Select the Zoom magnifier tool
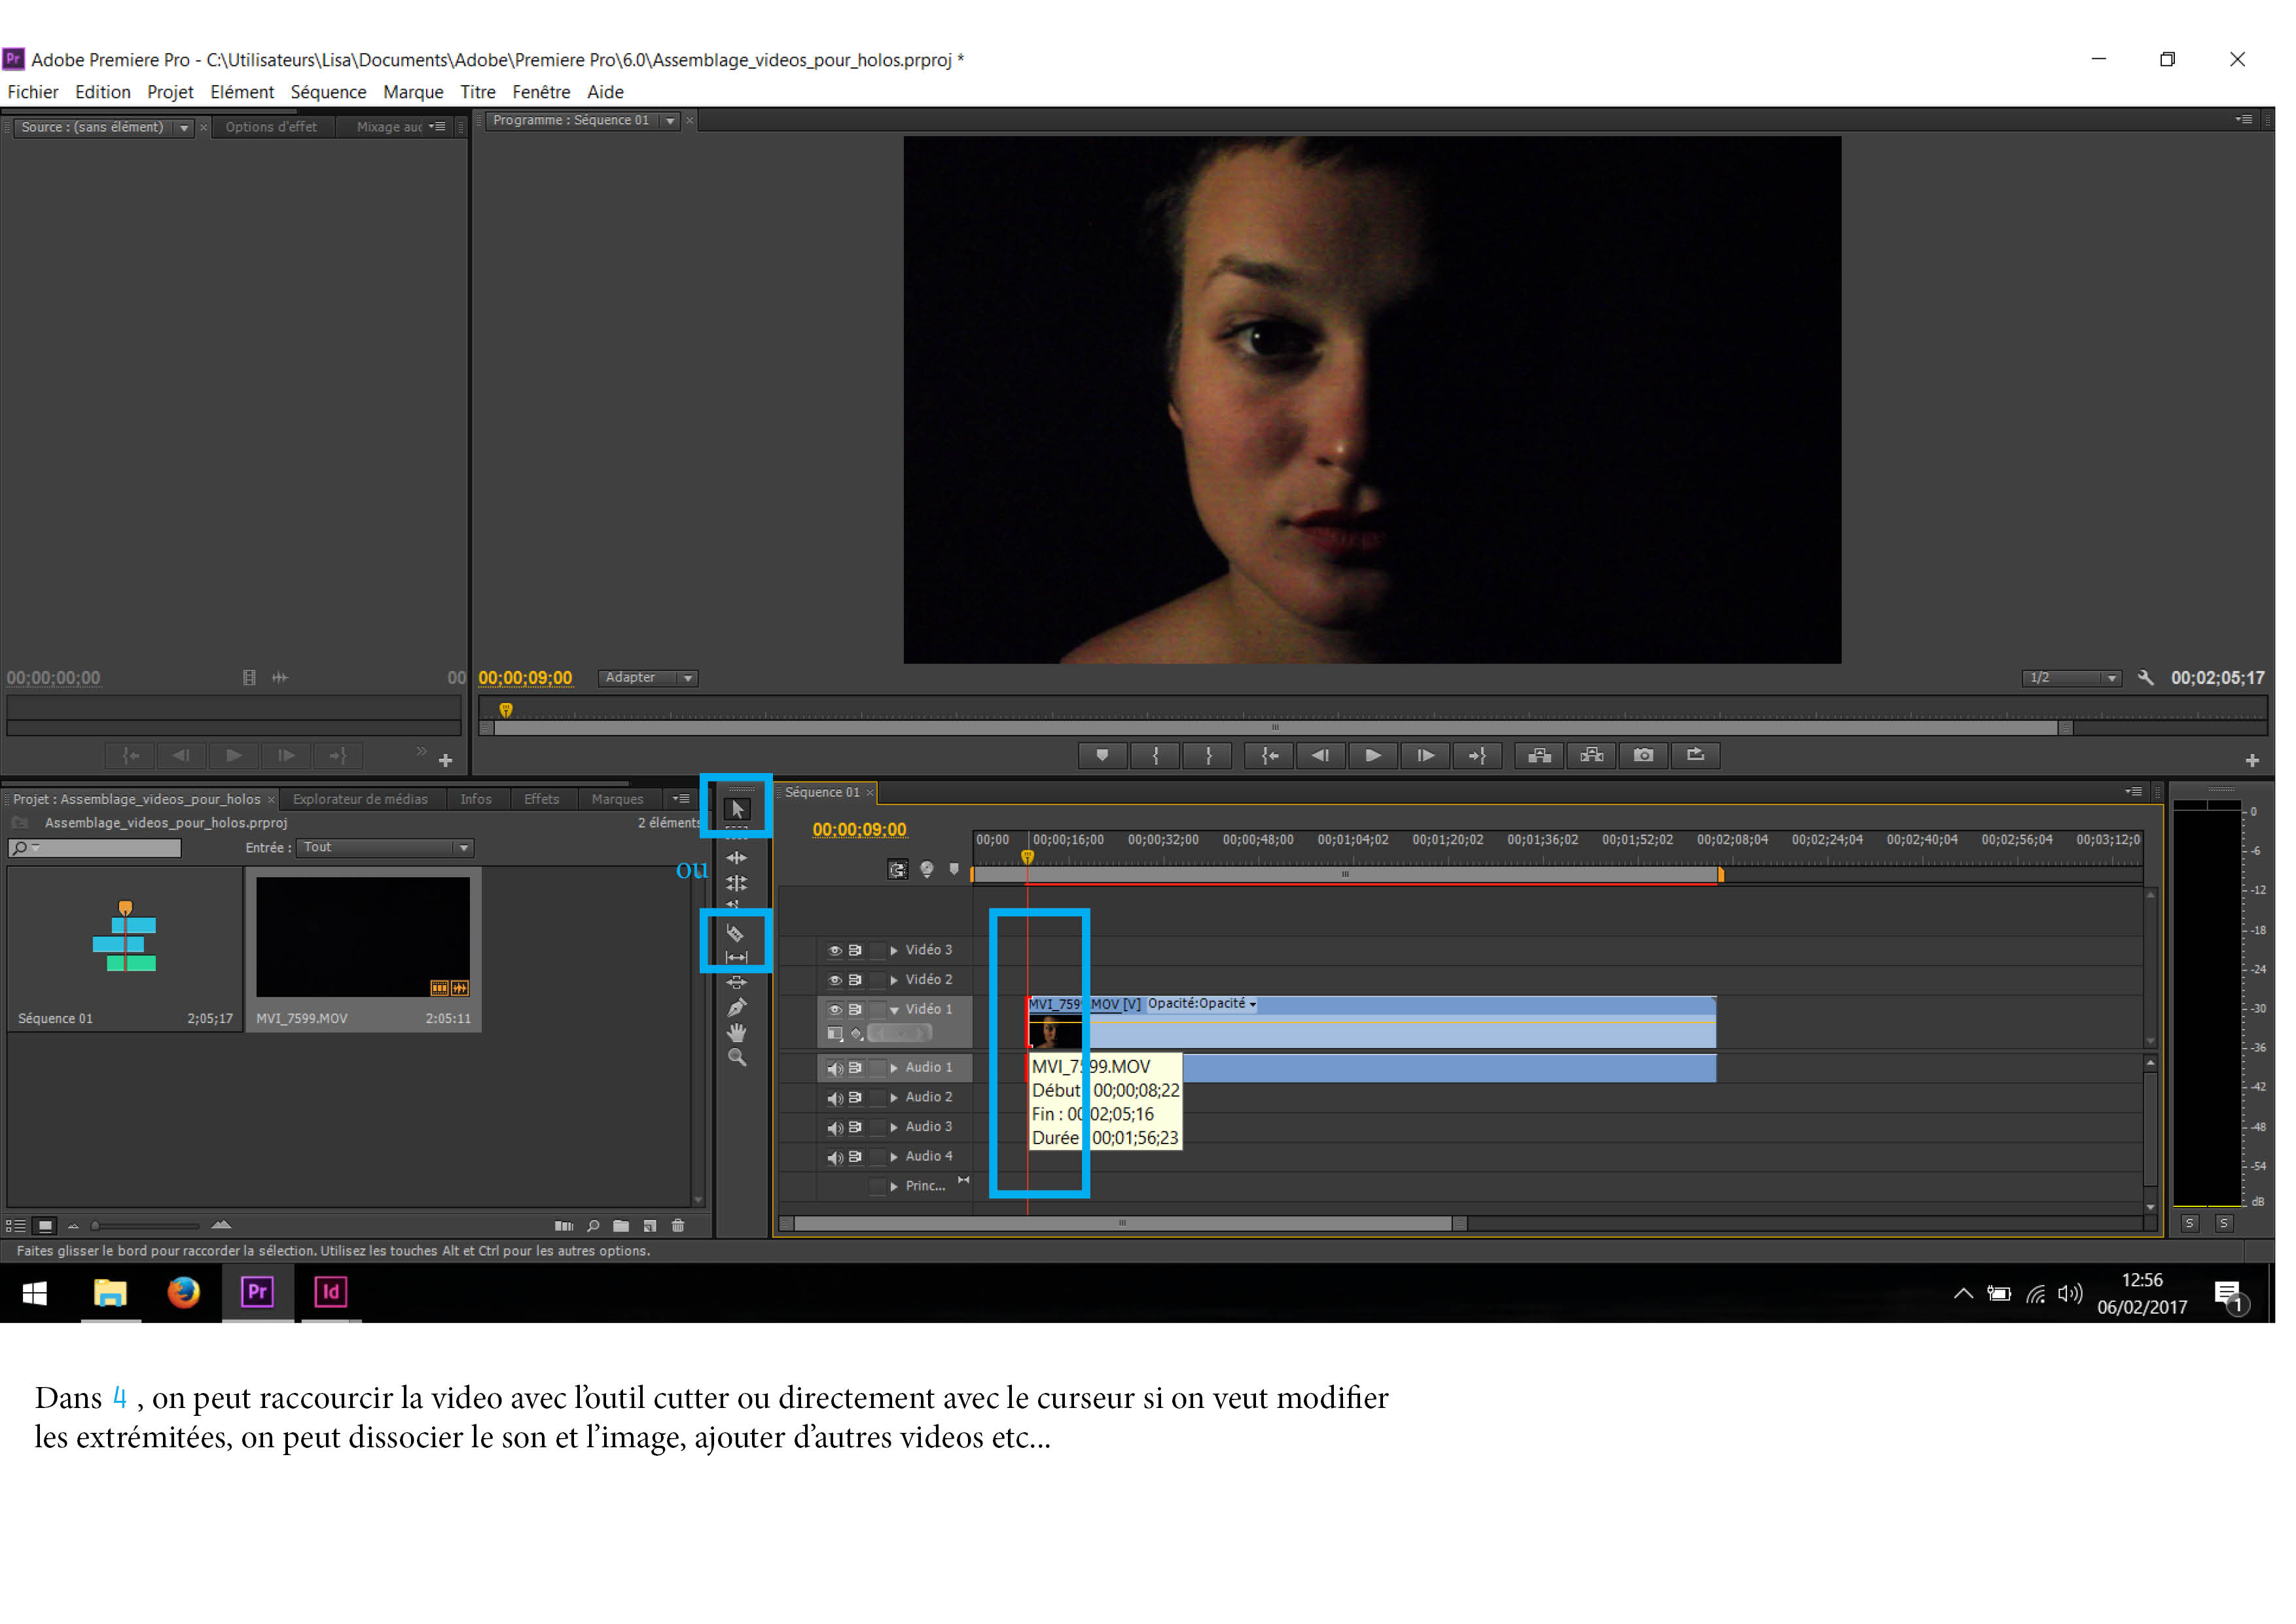This screenshot has height=1624, width=2296. [x=737, y=1058]
